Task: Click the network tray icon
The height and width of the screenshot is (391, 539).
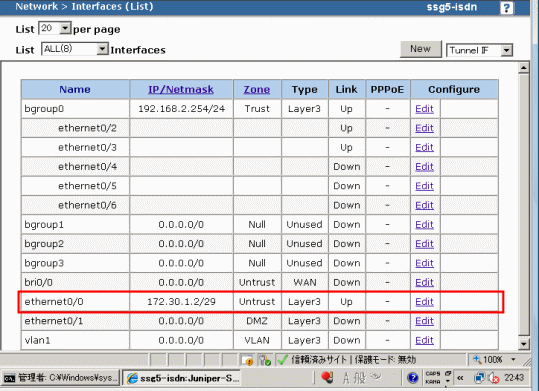Action: pos(479,378)
